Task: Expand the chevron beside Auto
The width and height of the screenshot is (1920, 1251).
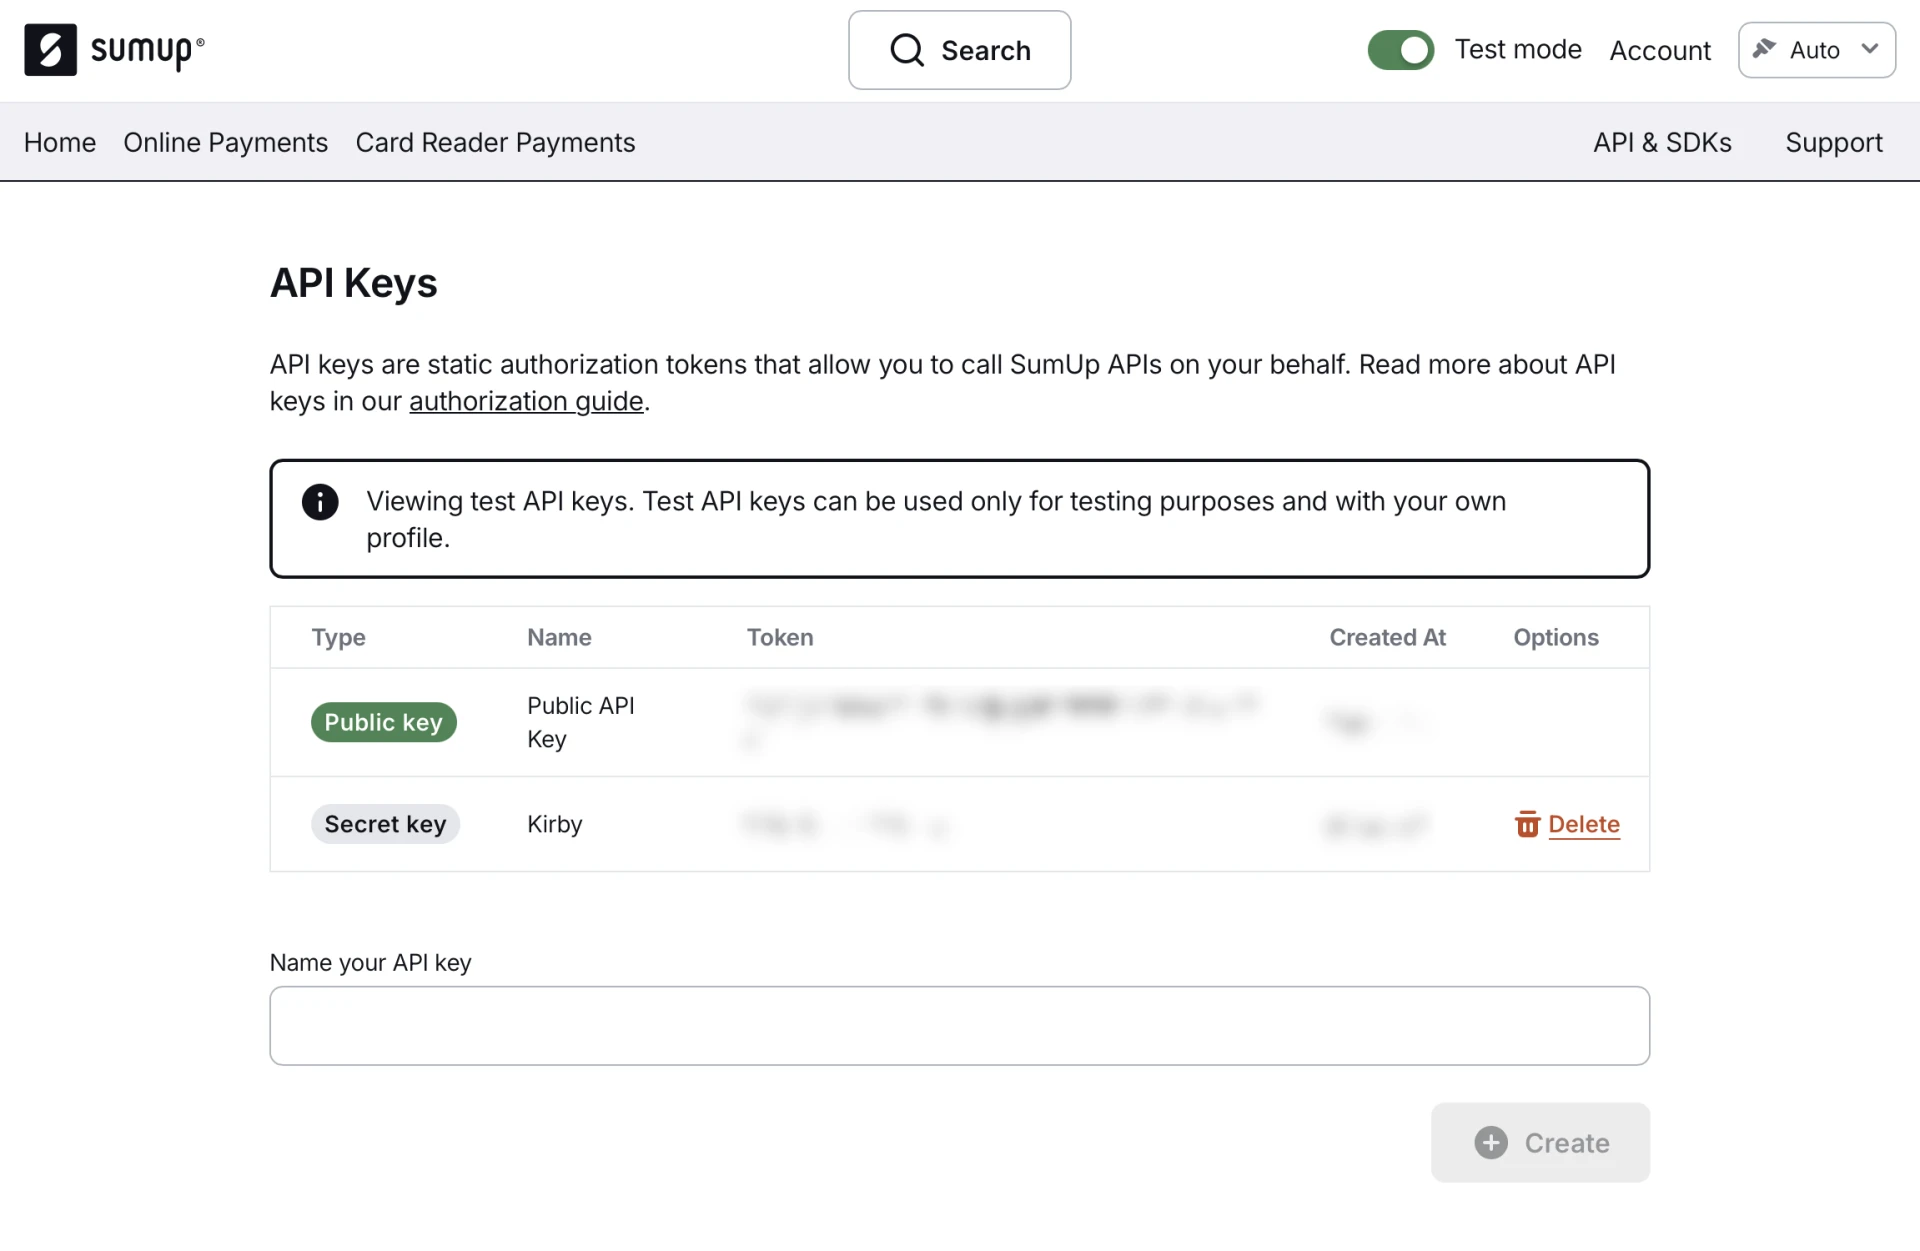Action: 1870,49
